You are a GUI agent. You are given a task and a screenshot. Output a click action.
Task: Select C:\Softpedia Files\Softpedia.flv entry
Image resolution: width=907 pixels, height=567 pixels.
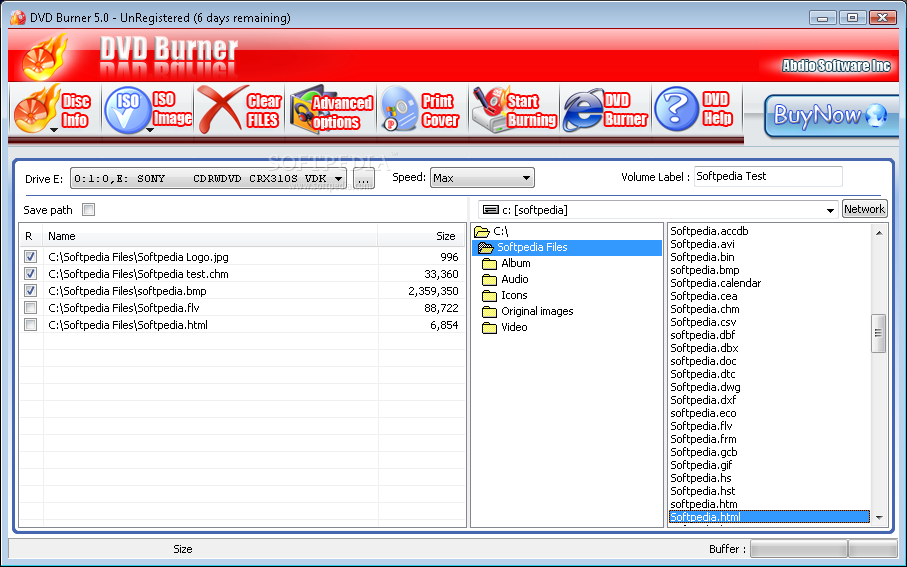pos(124,308)
